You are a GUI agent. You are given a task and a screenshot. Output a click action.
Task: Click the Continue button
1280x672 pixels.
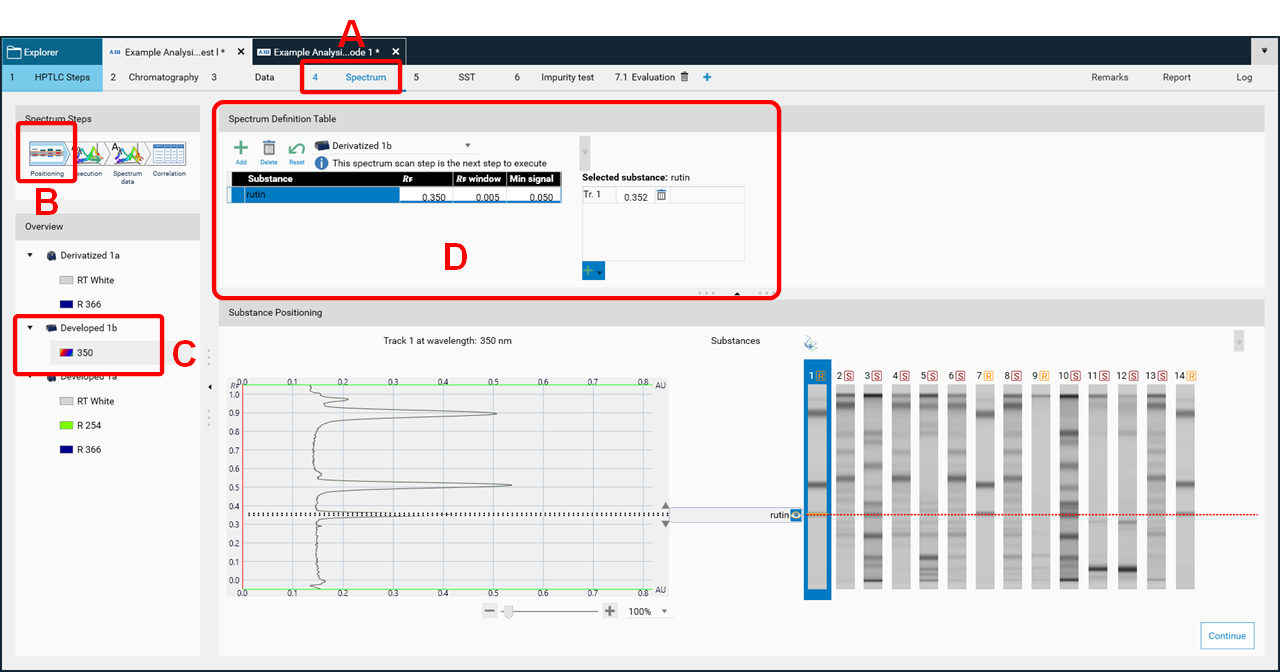click(x=1226, y=636)
